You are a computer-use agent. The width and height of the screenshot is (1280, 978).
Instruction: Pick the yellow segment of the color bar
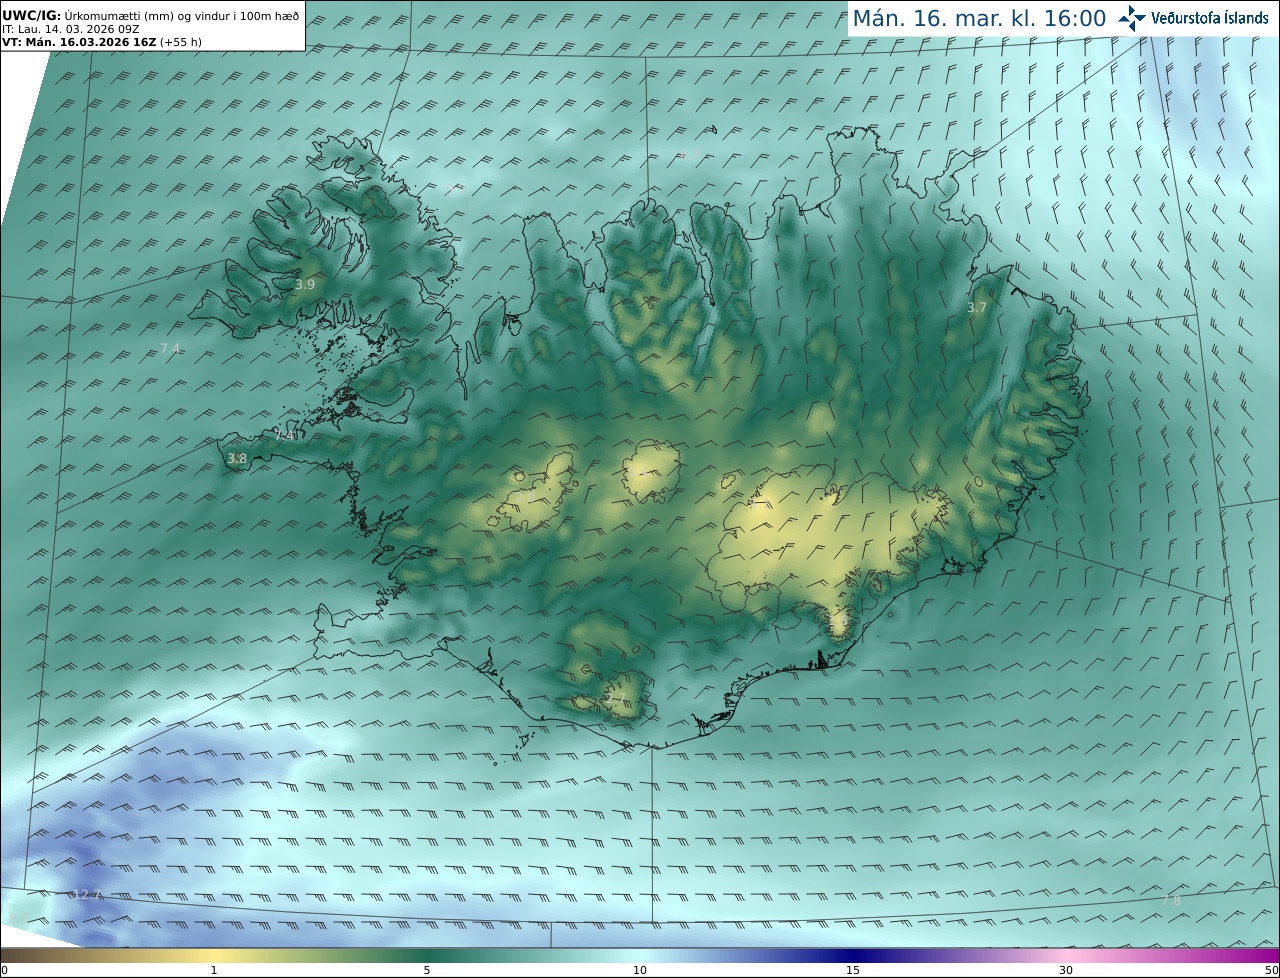[x=214, y=956]
